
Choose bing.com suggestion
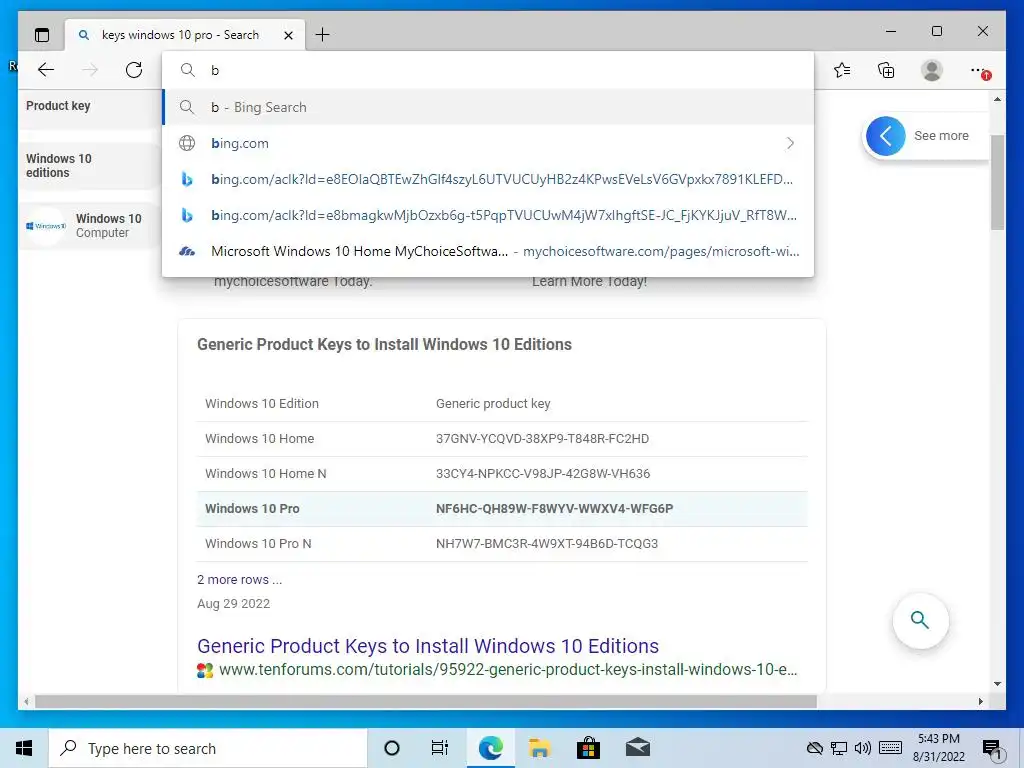pyautogui.click(x=488, y=143)
